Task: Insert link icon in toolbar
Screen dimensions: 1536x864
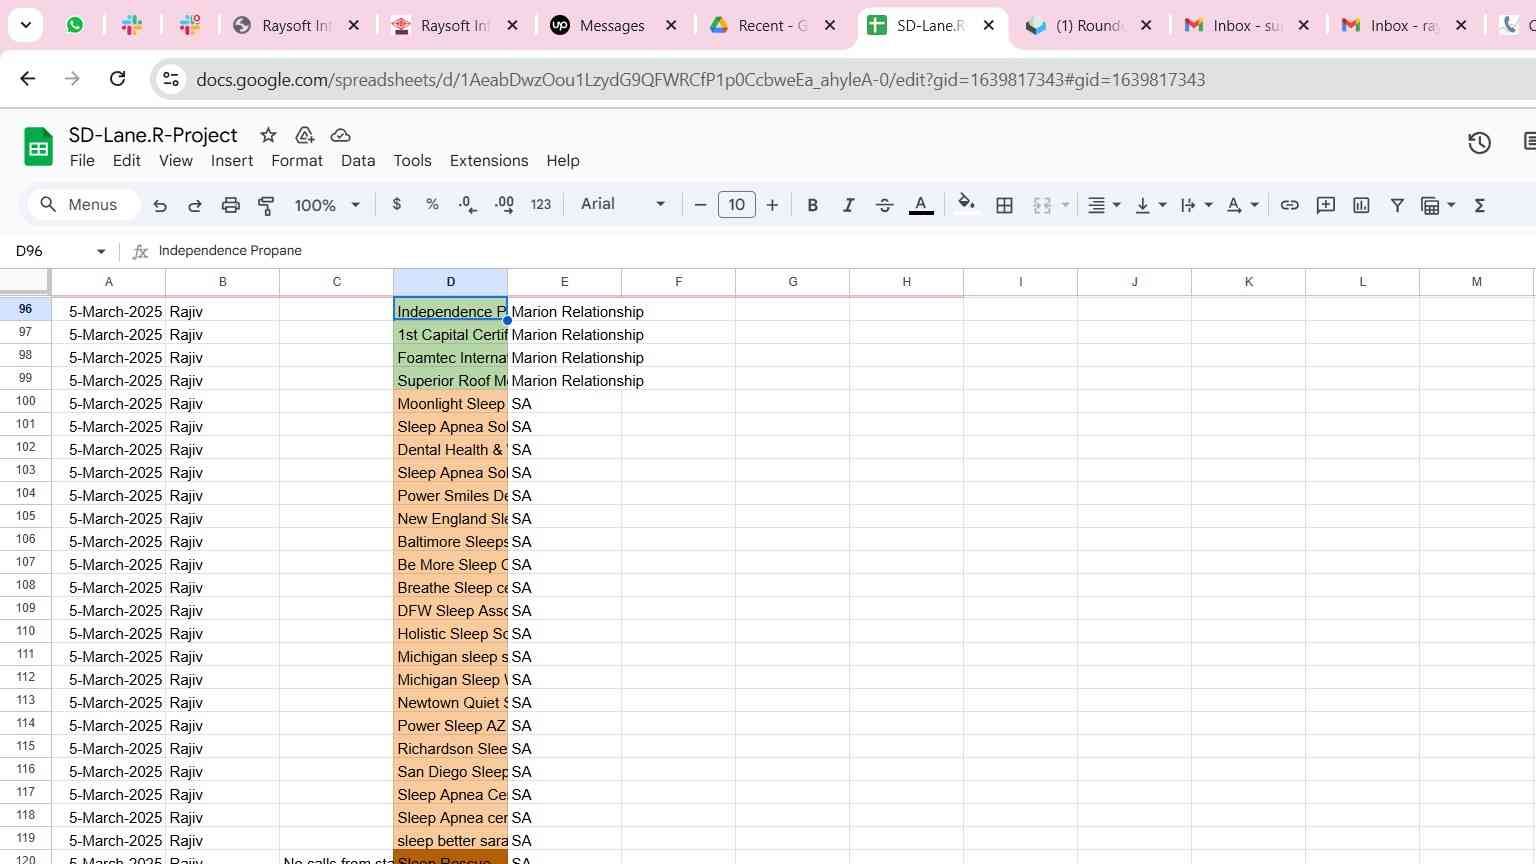Action: (x=1290, y=205)
